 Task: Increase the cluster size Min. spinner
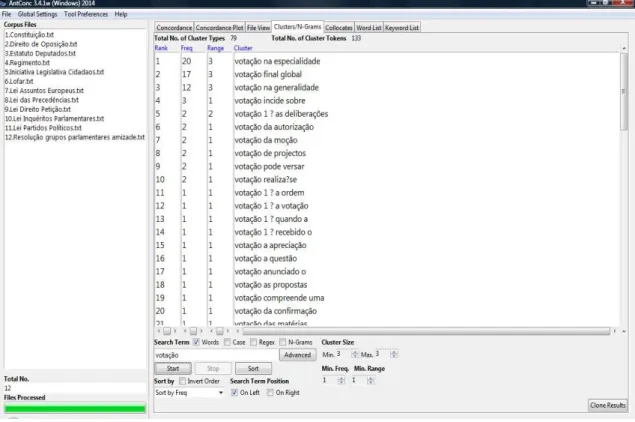click(x=355, y=352)
